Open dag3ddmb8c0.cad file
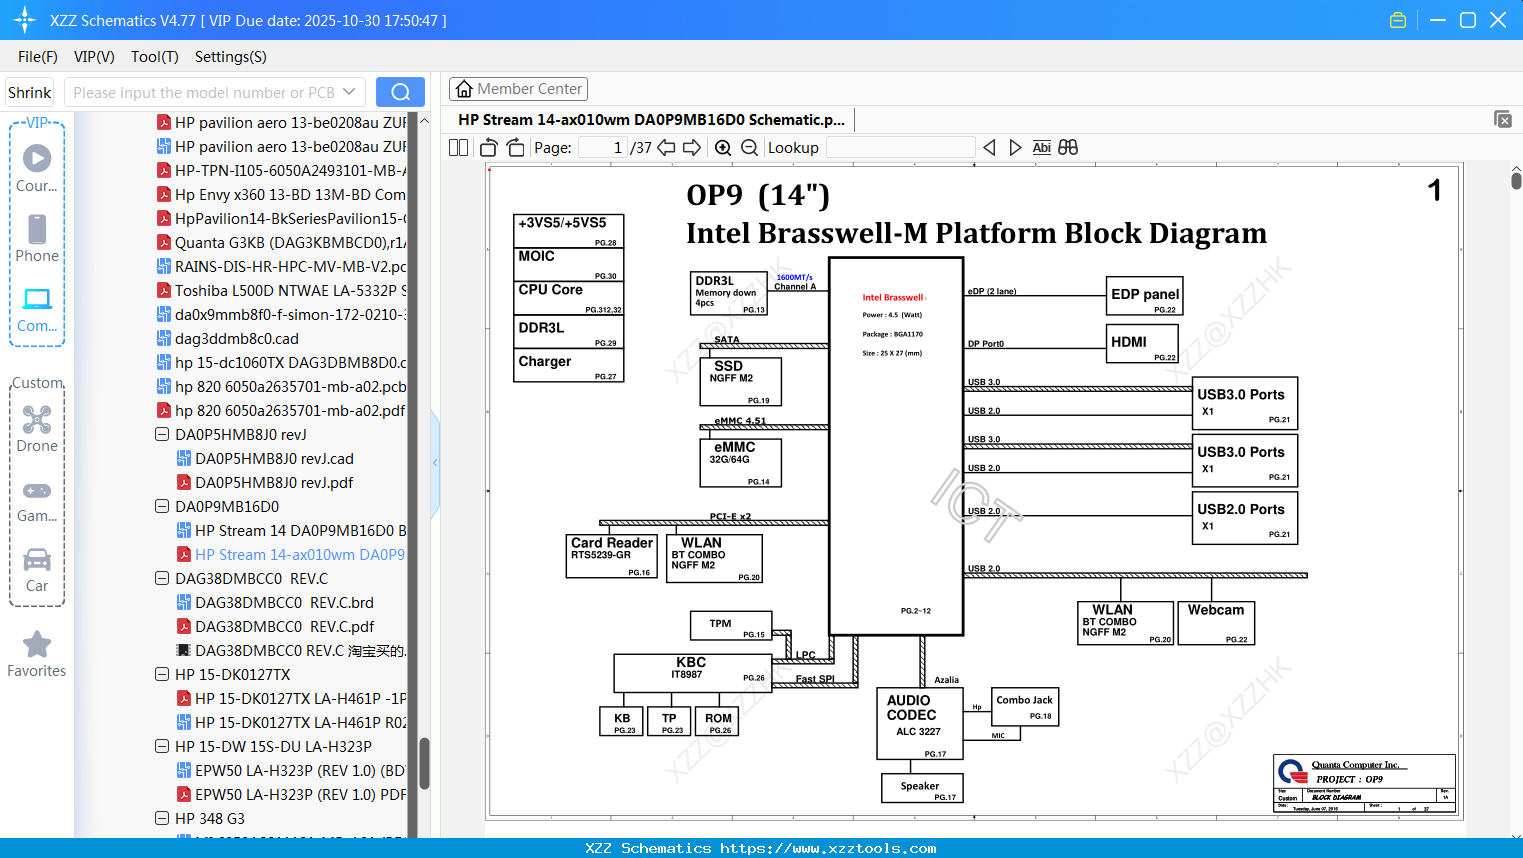 pyautogui.click(x=228, y=338)
